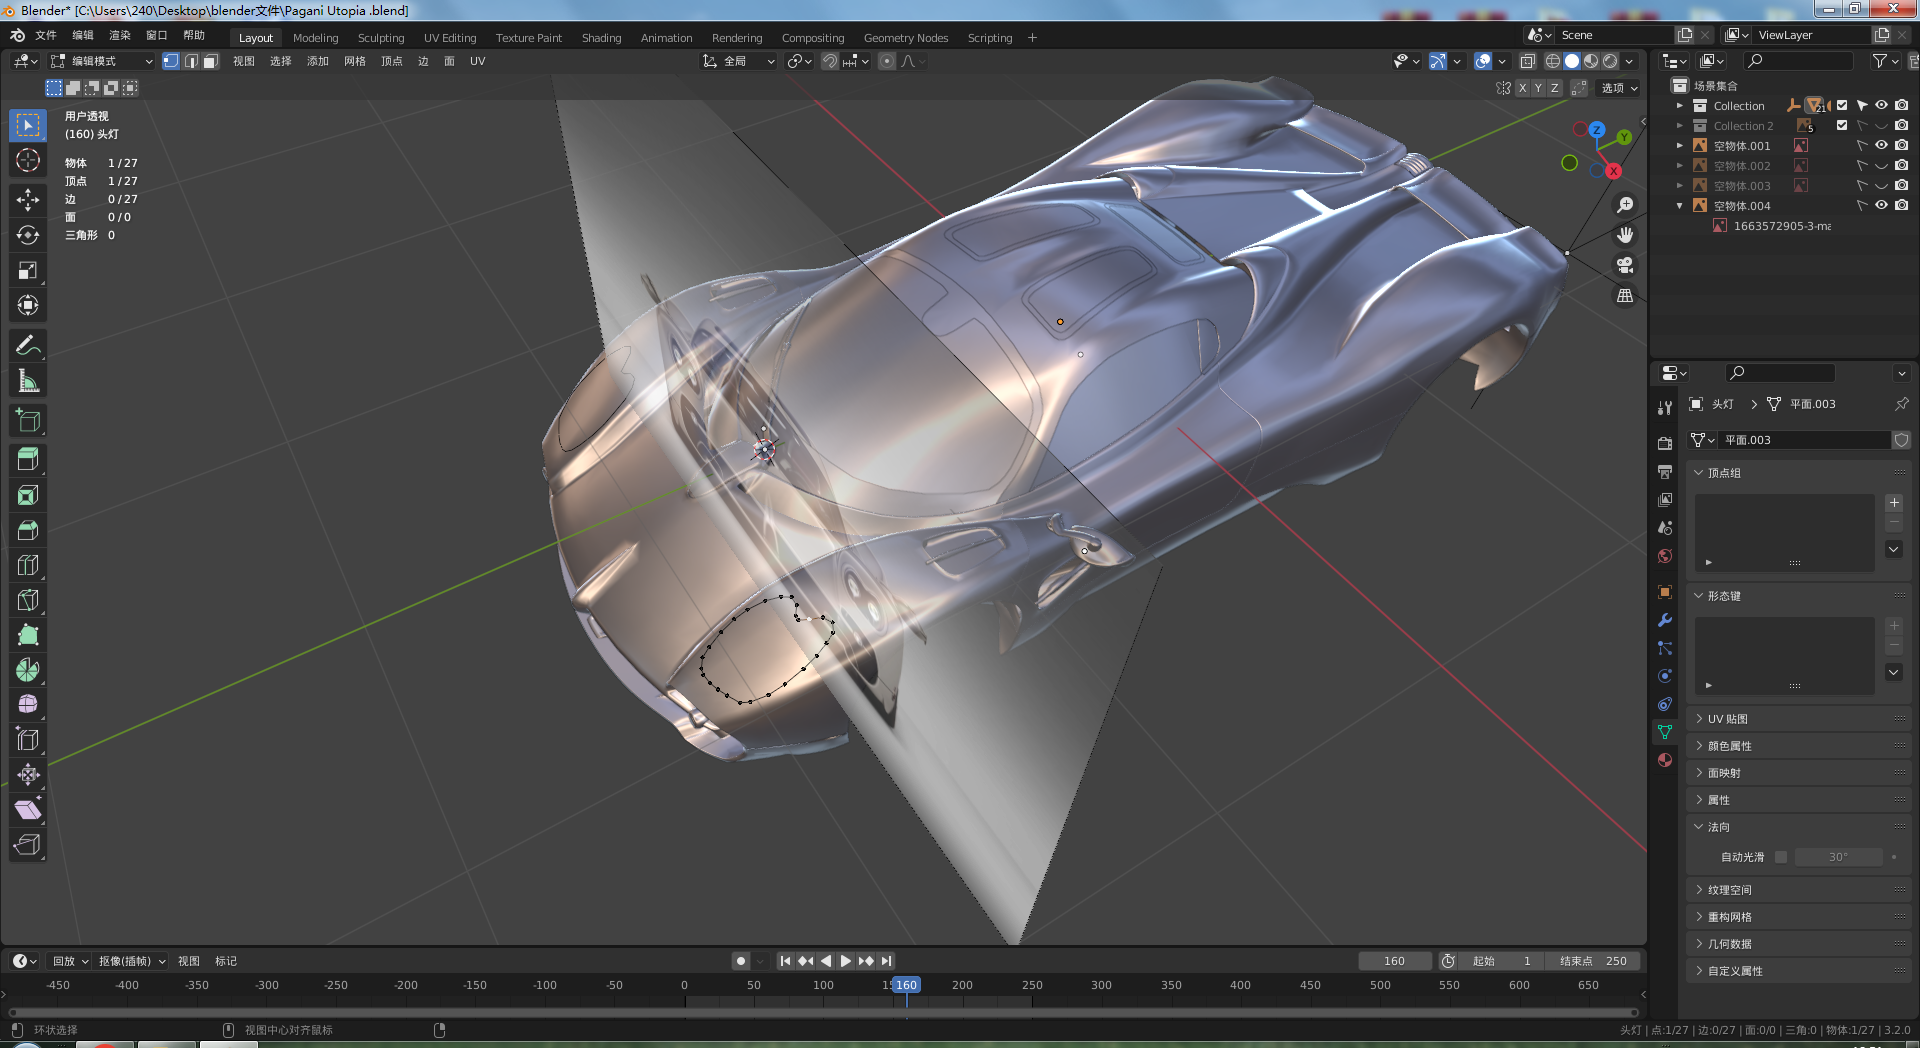Click the pan view hand icon
The height and width of the screenshot is (1048, 1920).
click(1625, 235)
